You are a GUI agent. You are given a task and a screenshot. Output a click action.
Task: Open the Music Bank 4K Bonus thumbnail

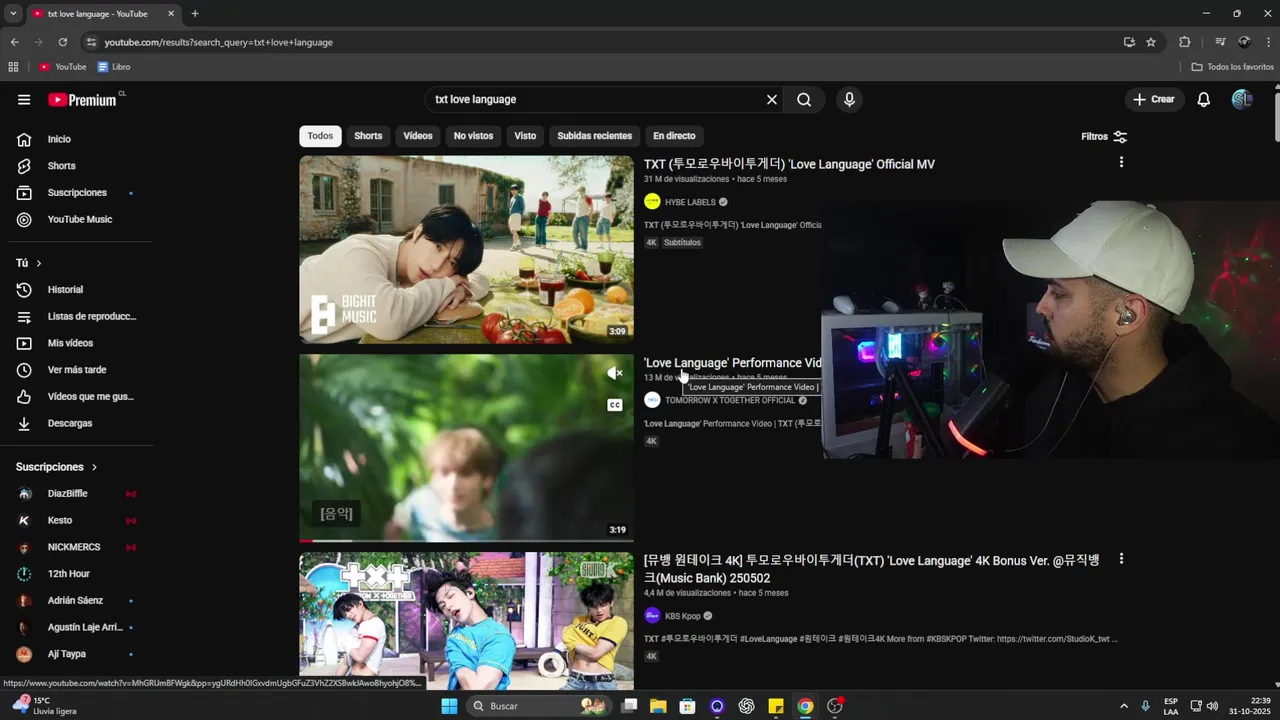coord(466,621)
